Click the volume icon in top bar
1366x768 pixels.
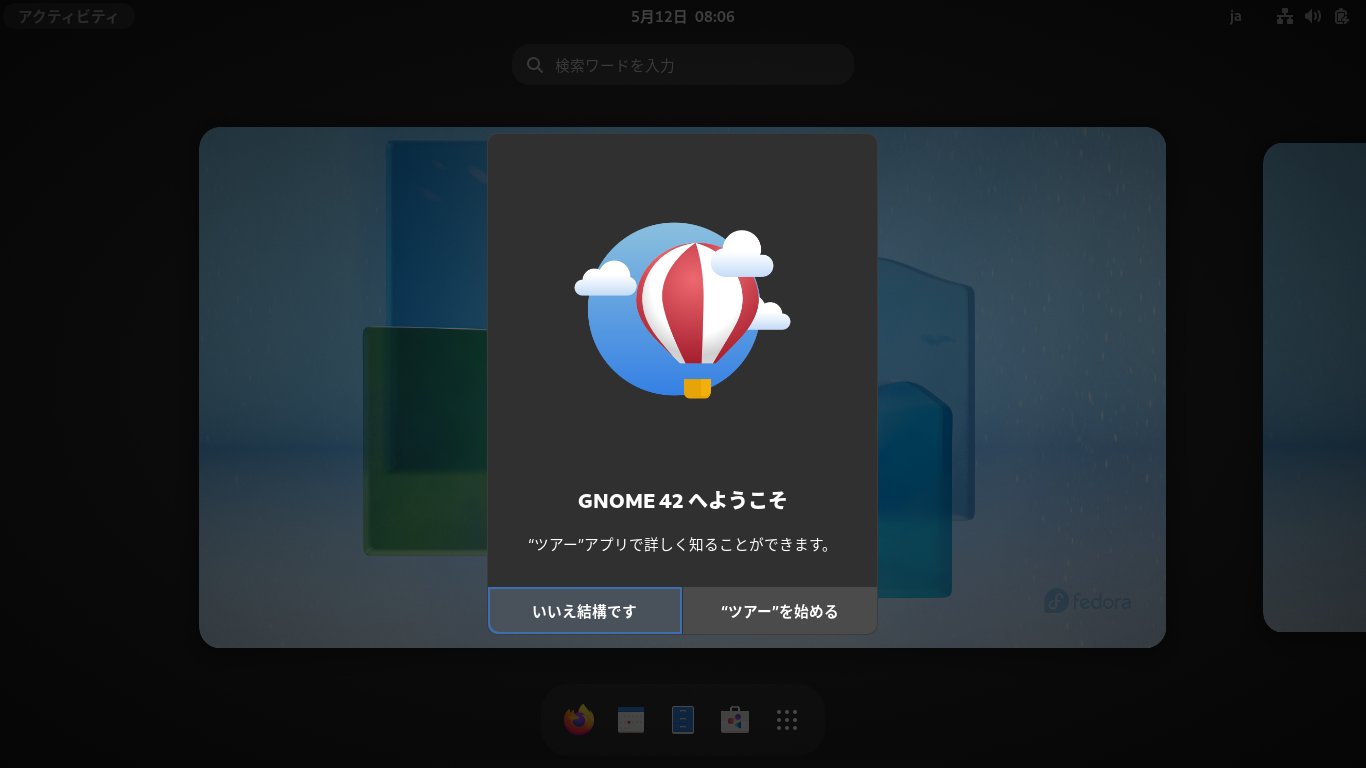point(1313,16)
